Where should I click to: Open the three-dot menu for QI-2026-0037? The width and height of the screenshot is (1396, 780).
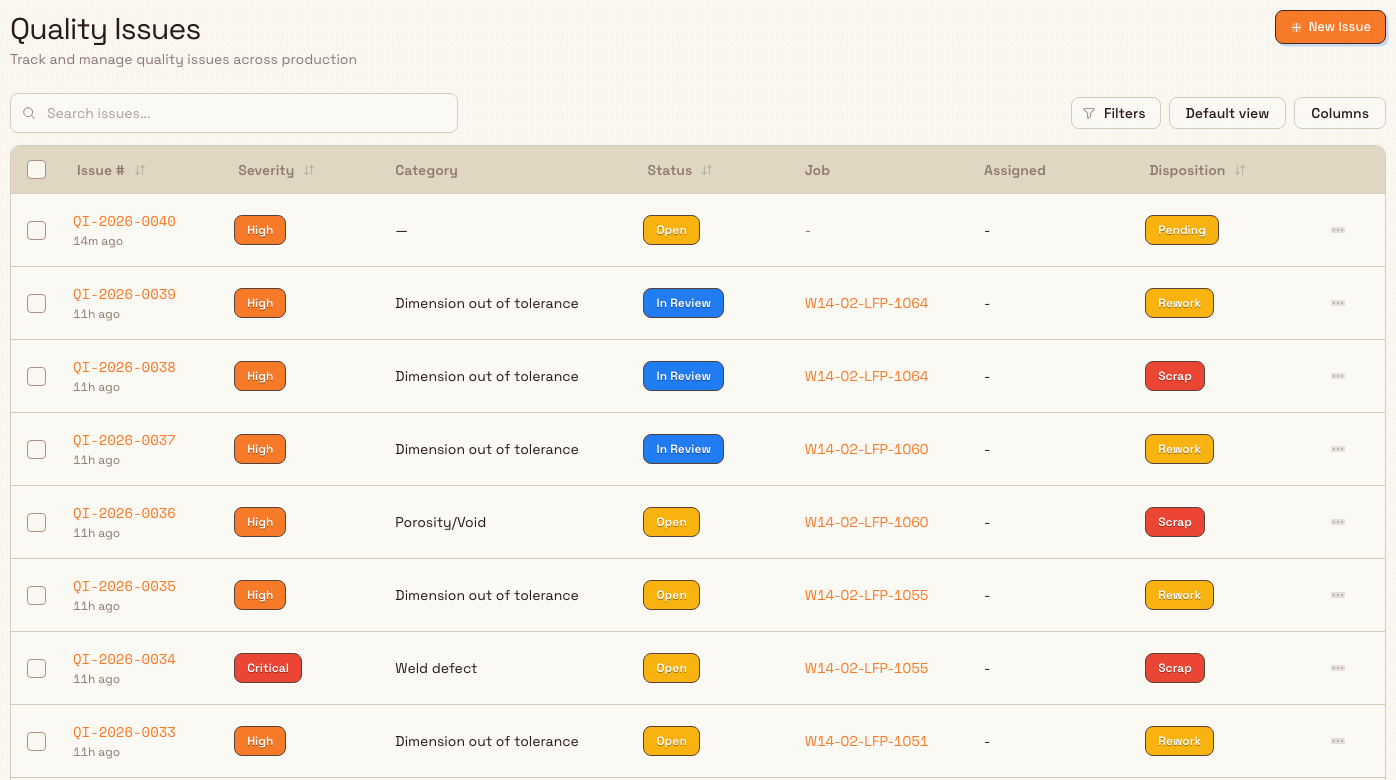1338,449
